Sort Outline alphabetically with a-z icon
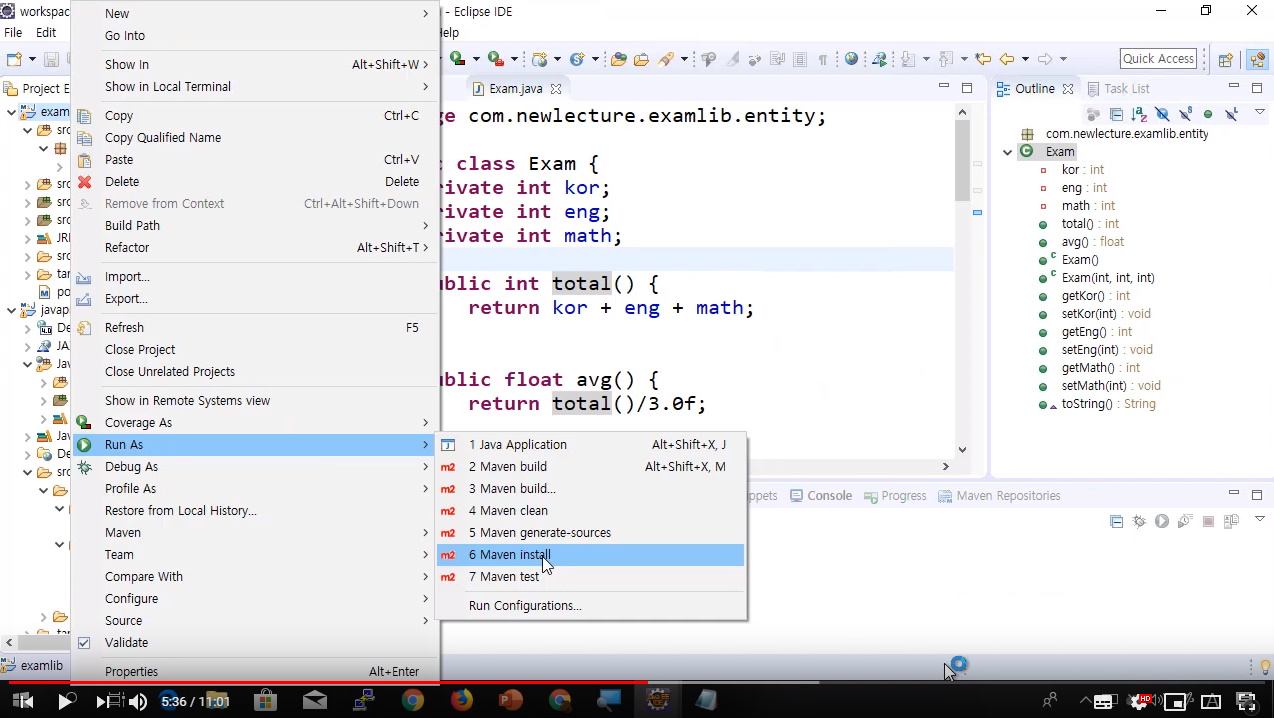This screenshot has height=718, width=1274. [1139, 114]
